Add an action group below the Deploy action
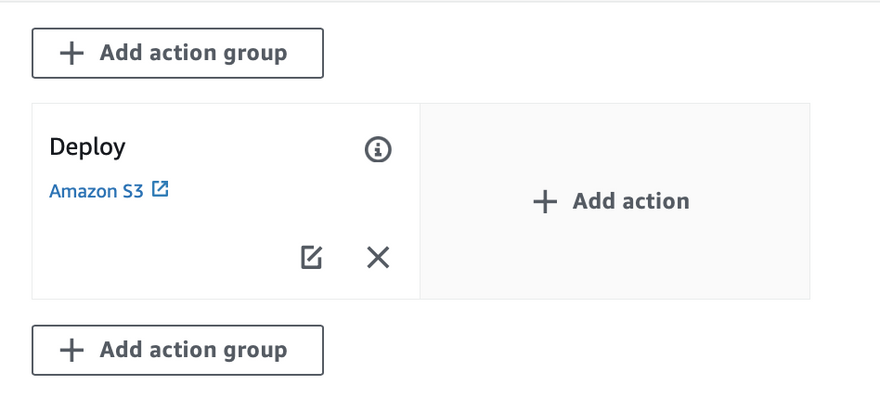The height and width of the screenshot is (408, 880). click(x=177, y=350)
